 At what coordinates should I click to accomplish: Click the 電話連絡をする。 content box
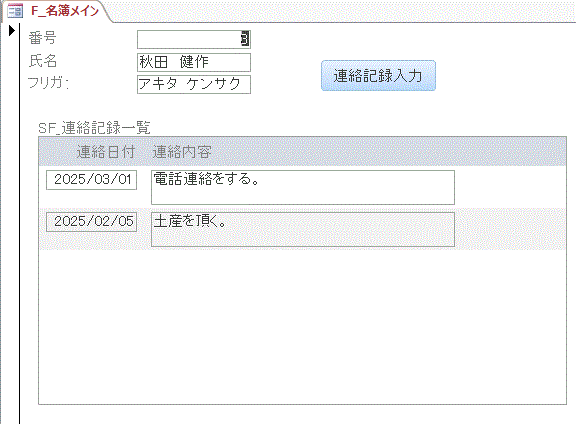pyautogui.click(x=303, y=187)
